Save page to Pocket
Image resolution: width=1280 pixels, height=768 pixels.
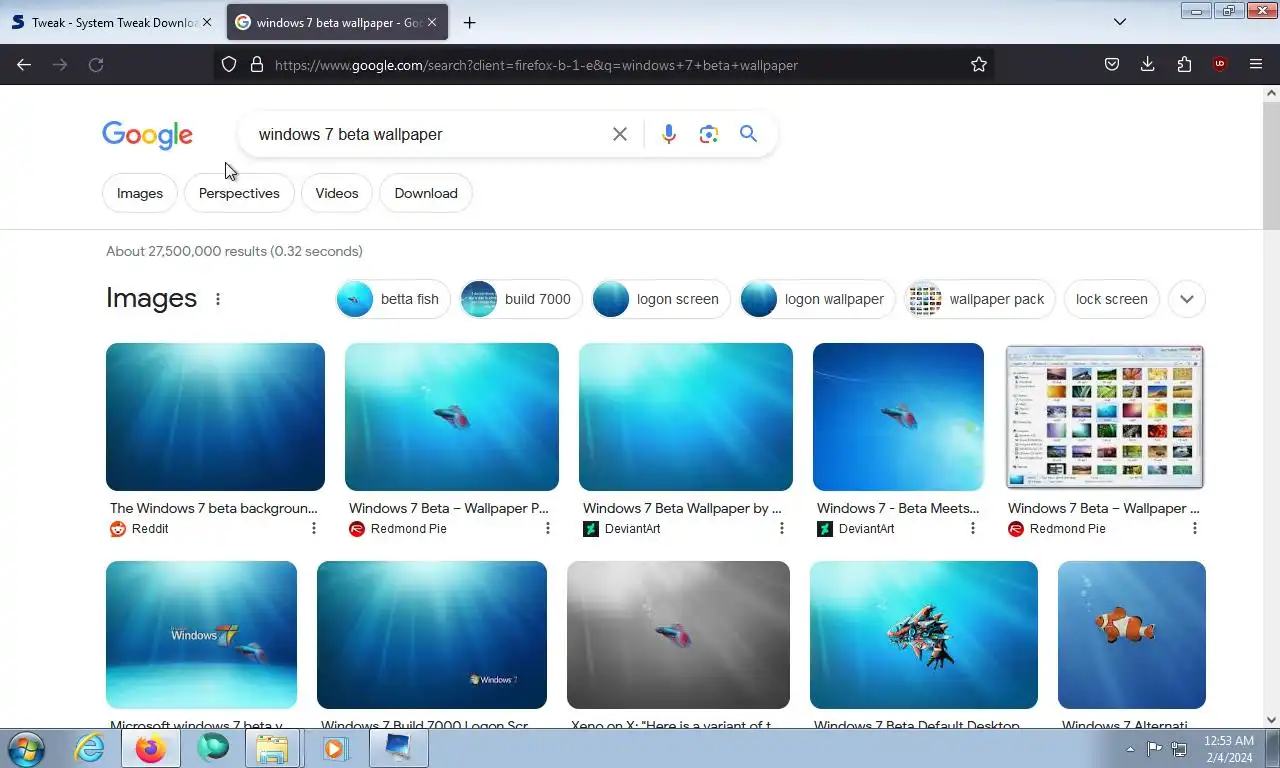point(1112,64)
